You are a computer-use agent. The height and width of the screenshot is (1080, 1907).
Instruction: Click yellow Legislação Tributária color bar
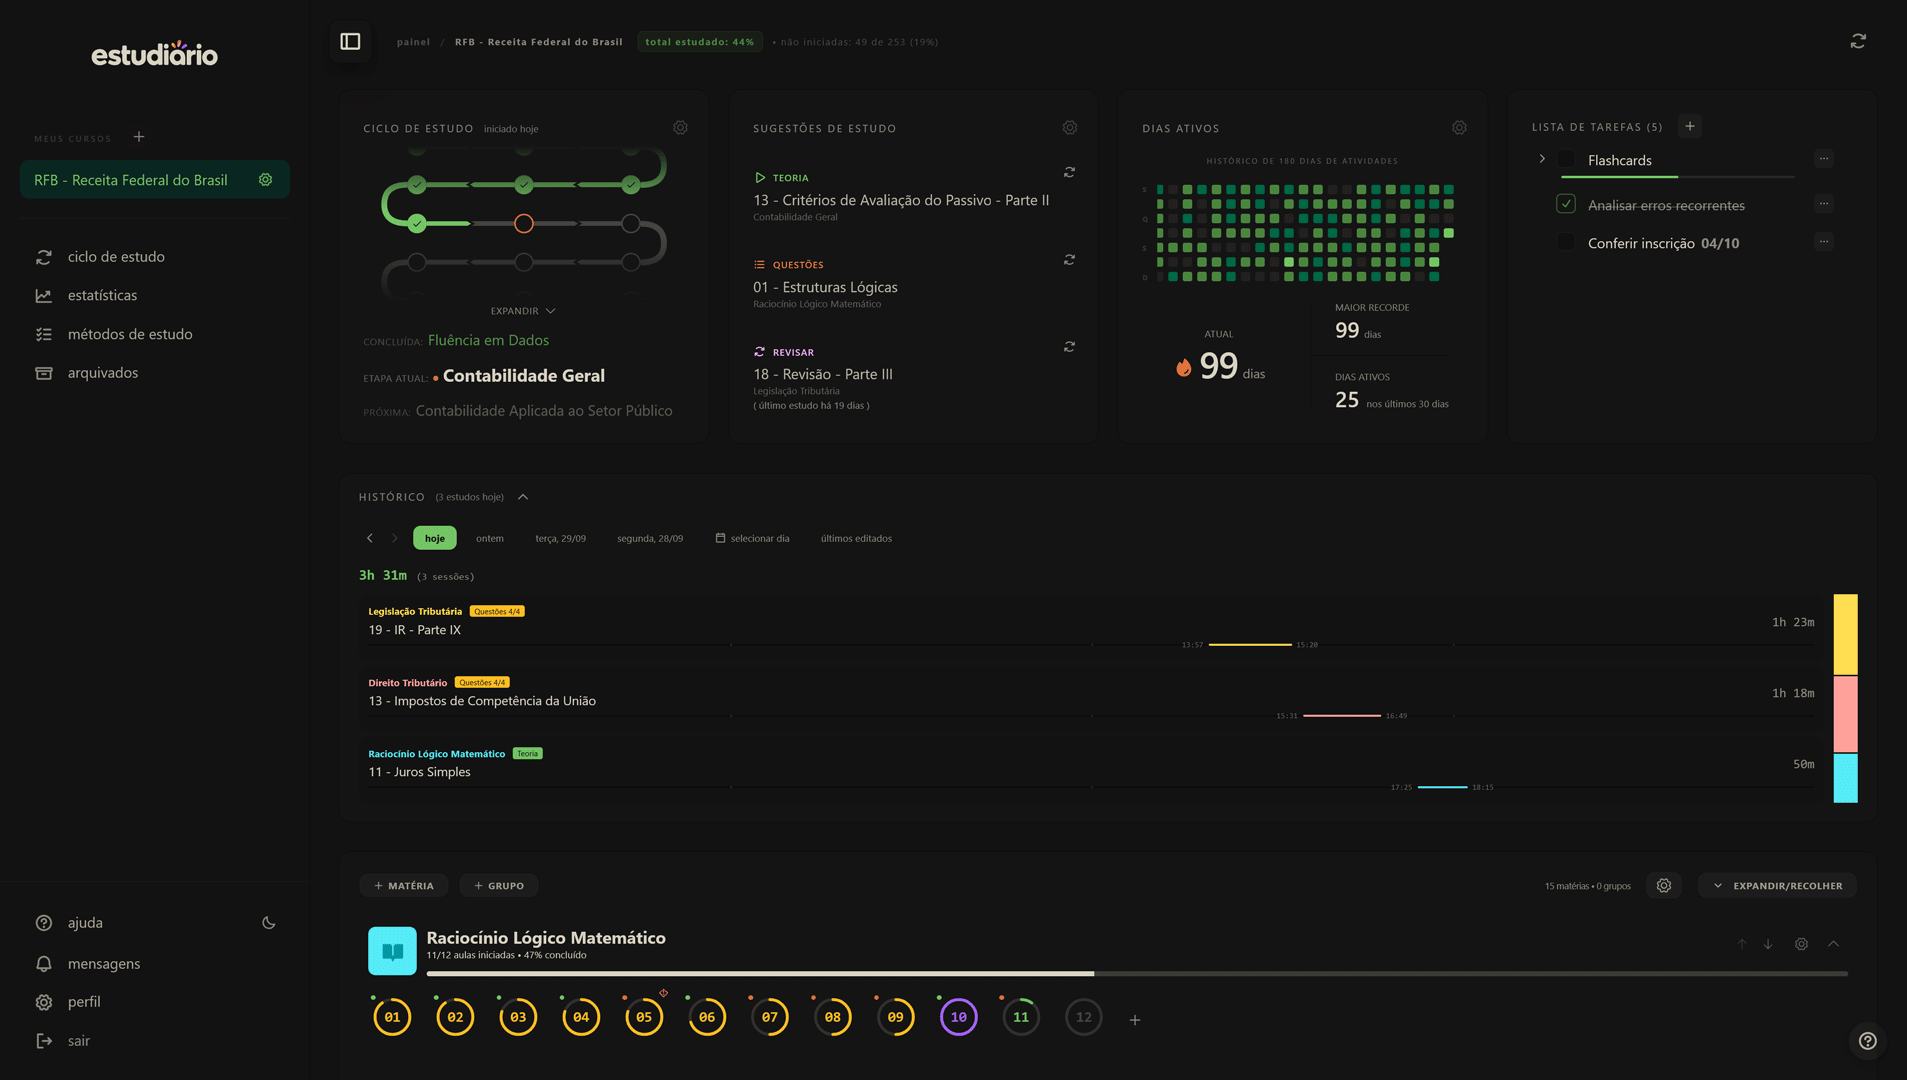(x=1845, y=635)
